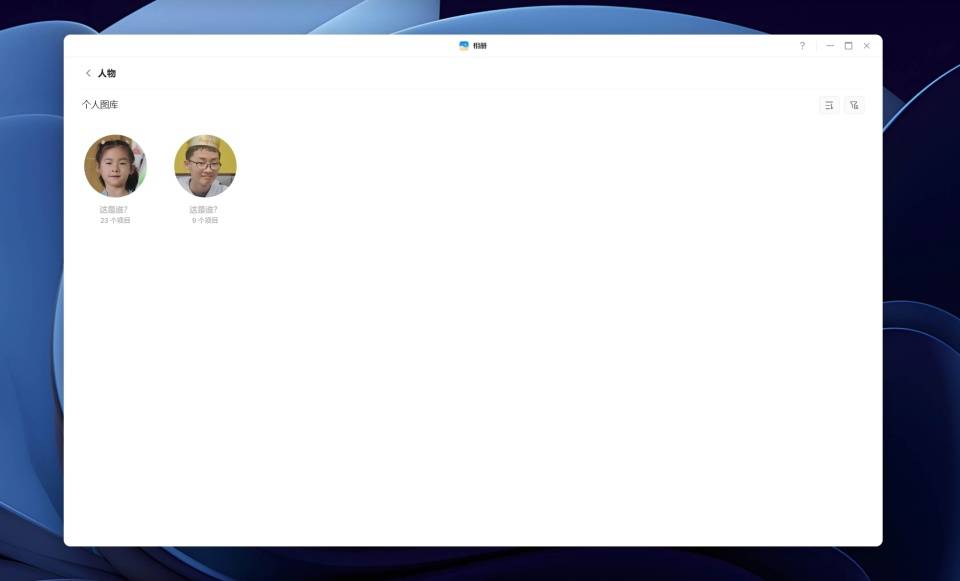Open the girl's face album thumbnail
This screenshot has width=960, height=581.
point(115,166)
